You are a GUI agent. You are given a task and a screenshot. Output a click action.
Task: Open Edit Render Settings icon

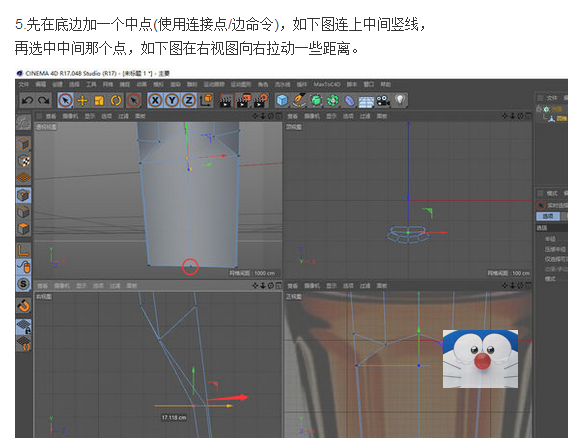(x=261, y=101)
